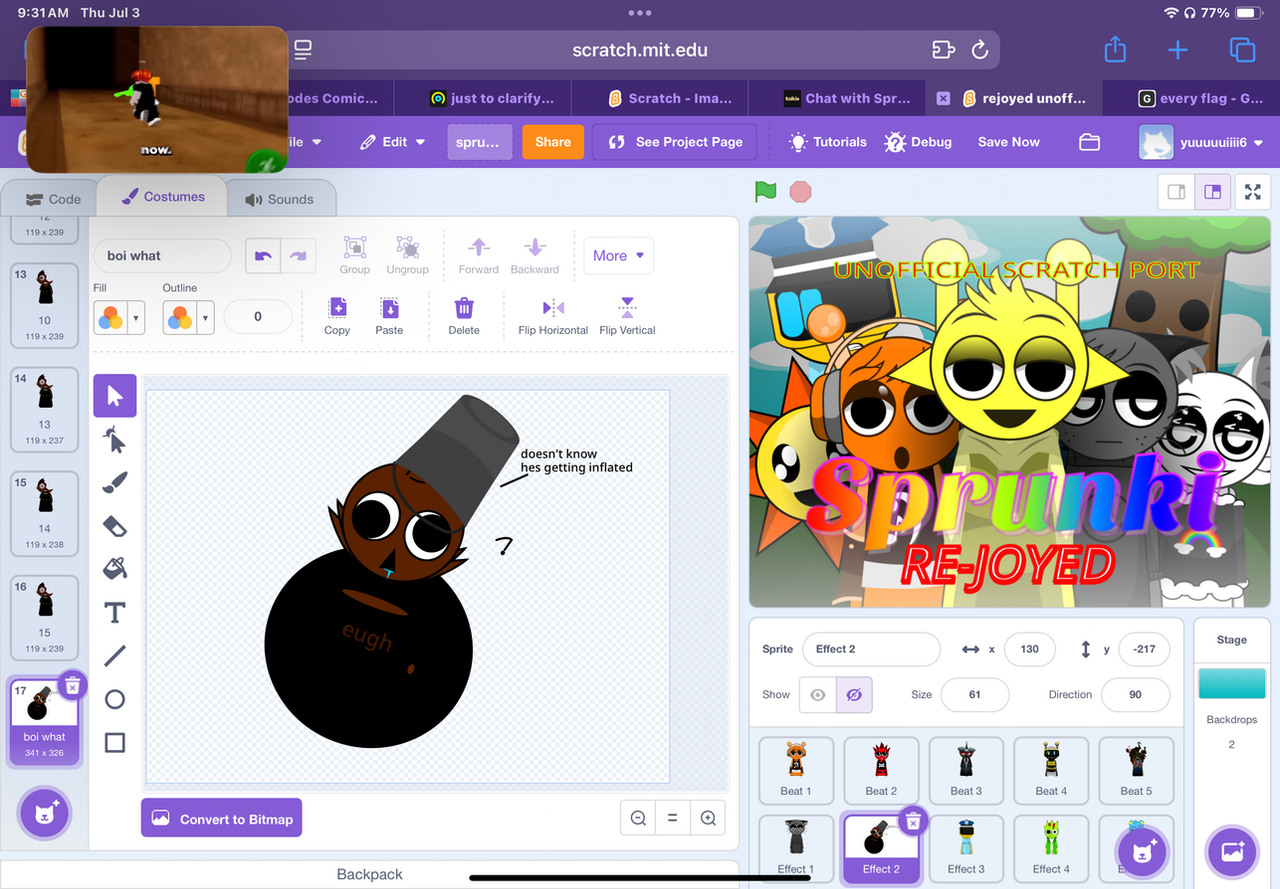Zoom out the costume canvas
Screen dimensions: 1280x889
638,818
